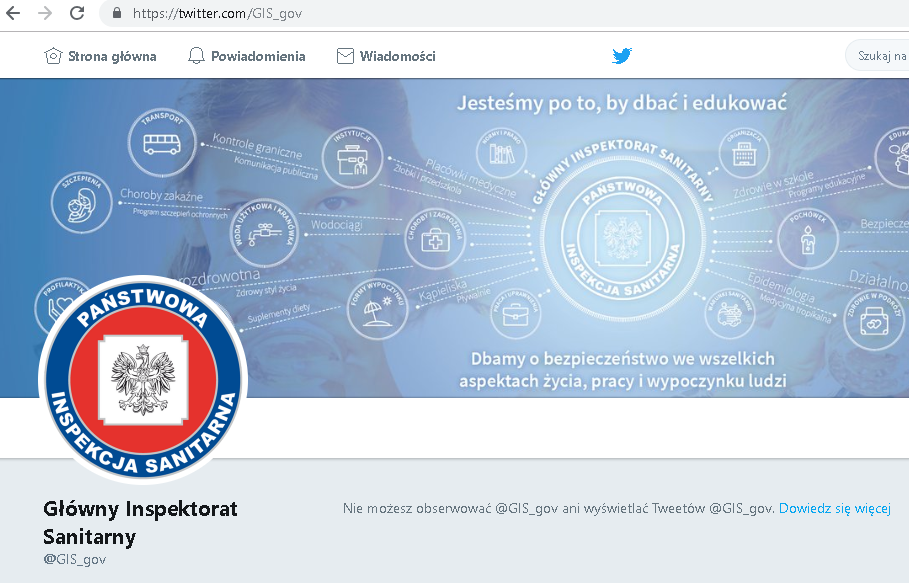Click the profile name Główny Inspektorat Sanitarny

click(140, 522)
